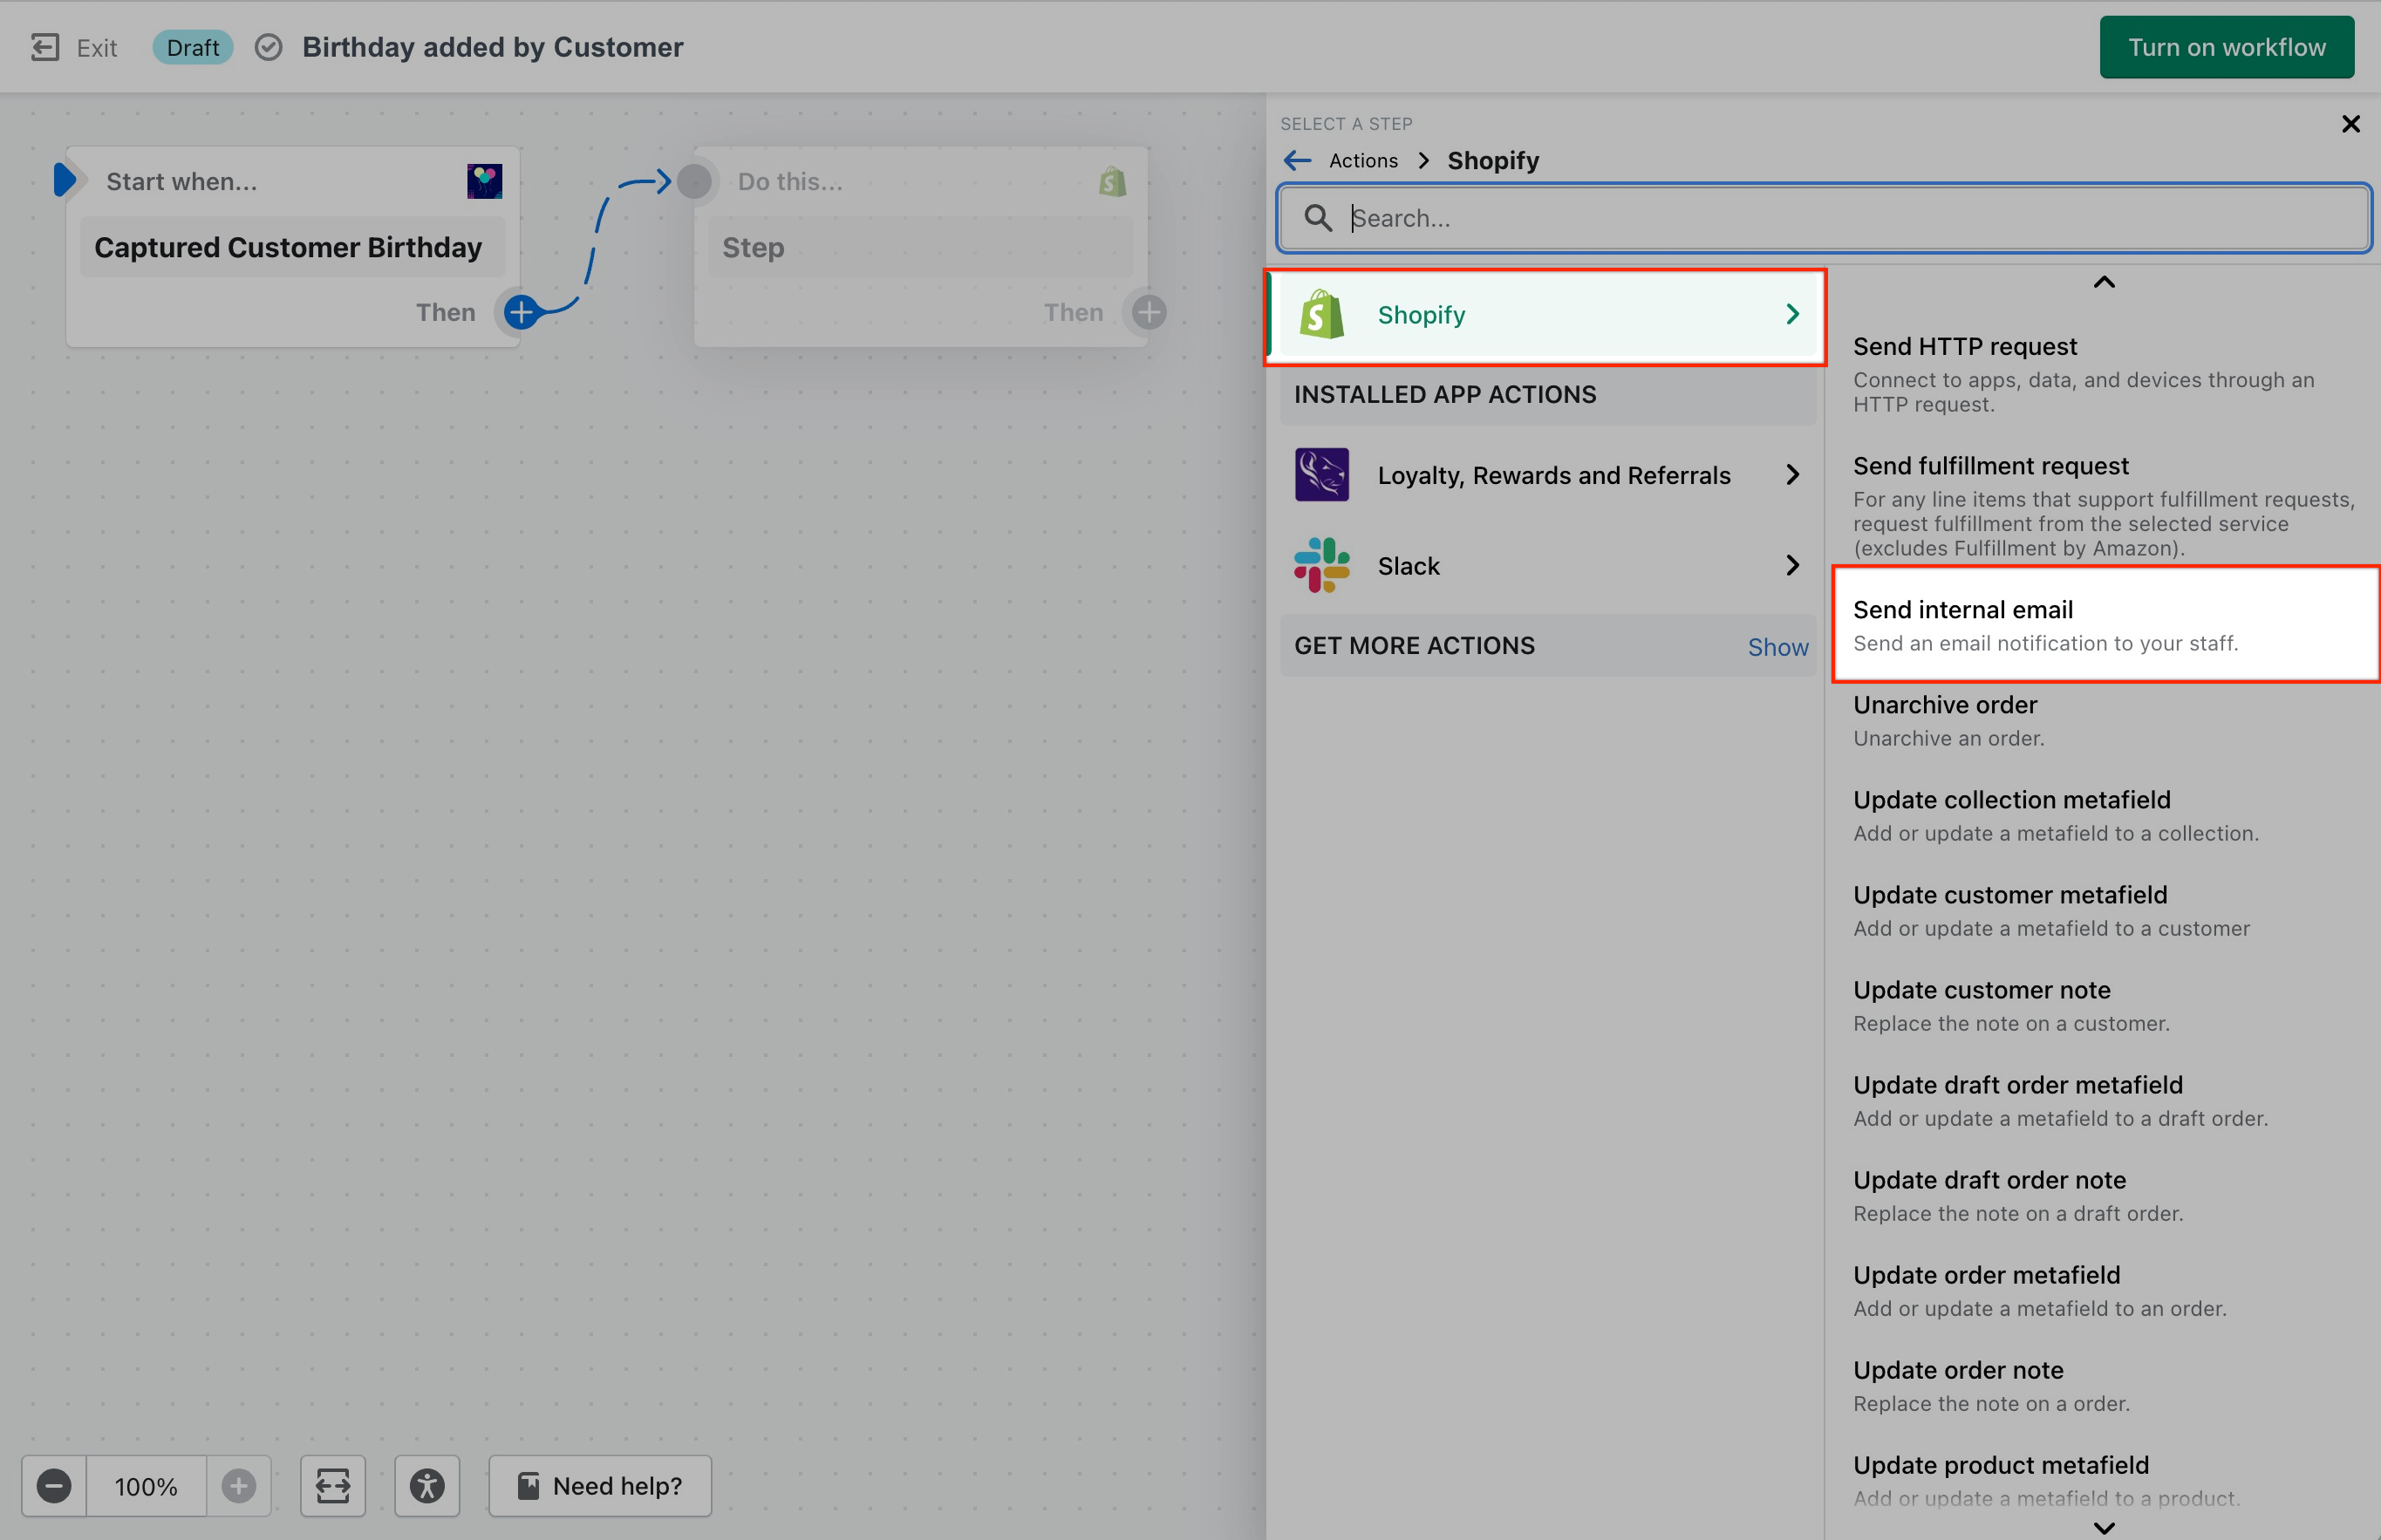Click the Shopify bag icon on Do this card
This screenshot has height=1540, width=2381.
click(1112, 181)
